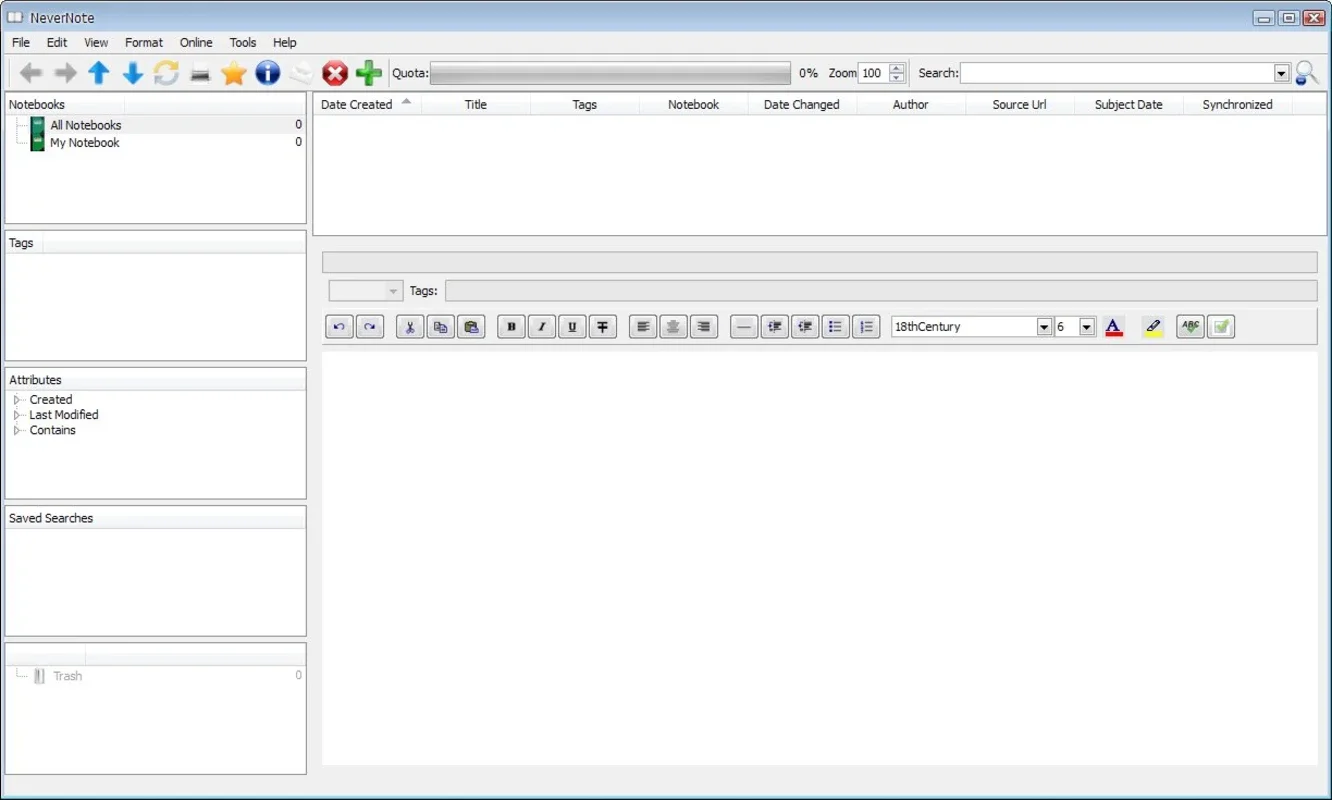Toggle bold formatting

pos(511,327)
